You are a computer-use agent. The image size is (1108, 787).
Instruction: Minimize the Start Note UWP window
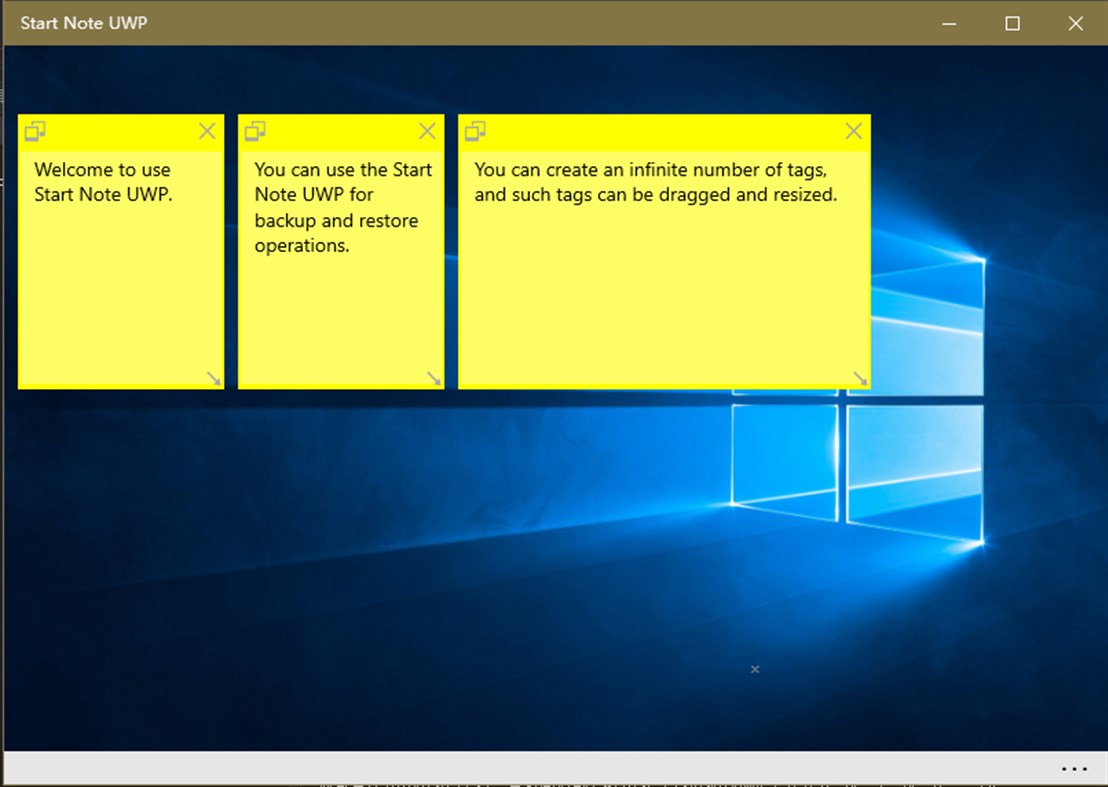point(948,22)
